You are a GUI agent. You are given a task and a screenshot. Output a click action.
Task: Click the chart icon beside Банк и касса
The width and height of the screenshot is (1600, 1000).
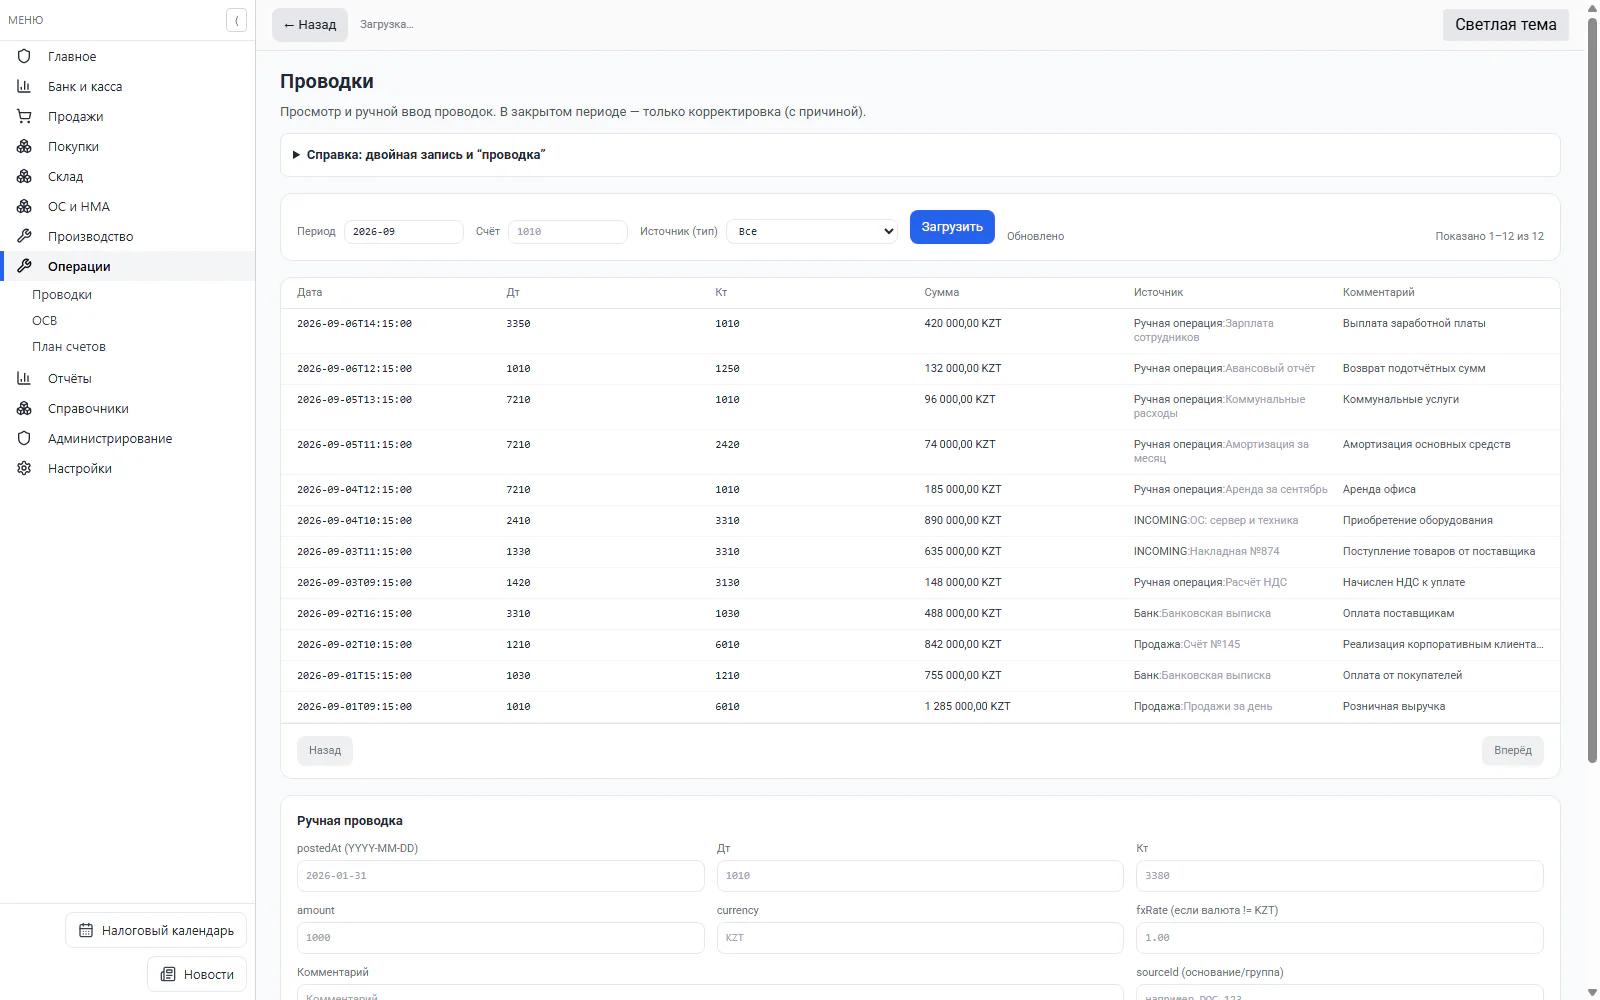pyautogui.click(x=24, y=86)
